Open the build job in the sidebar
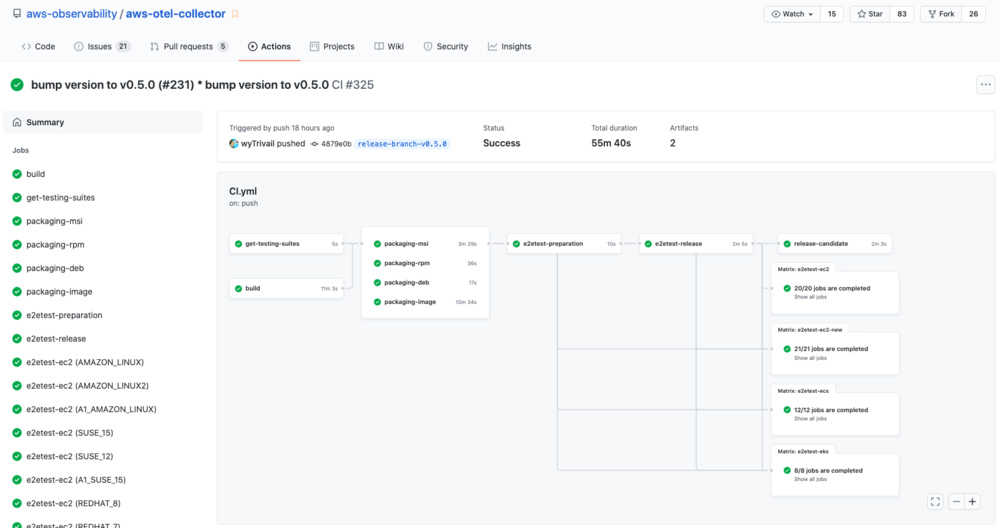Screen dimensions: 1000x528 point(36,174)
